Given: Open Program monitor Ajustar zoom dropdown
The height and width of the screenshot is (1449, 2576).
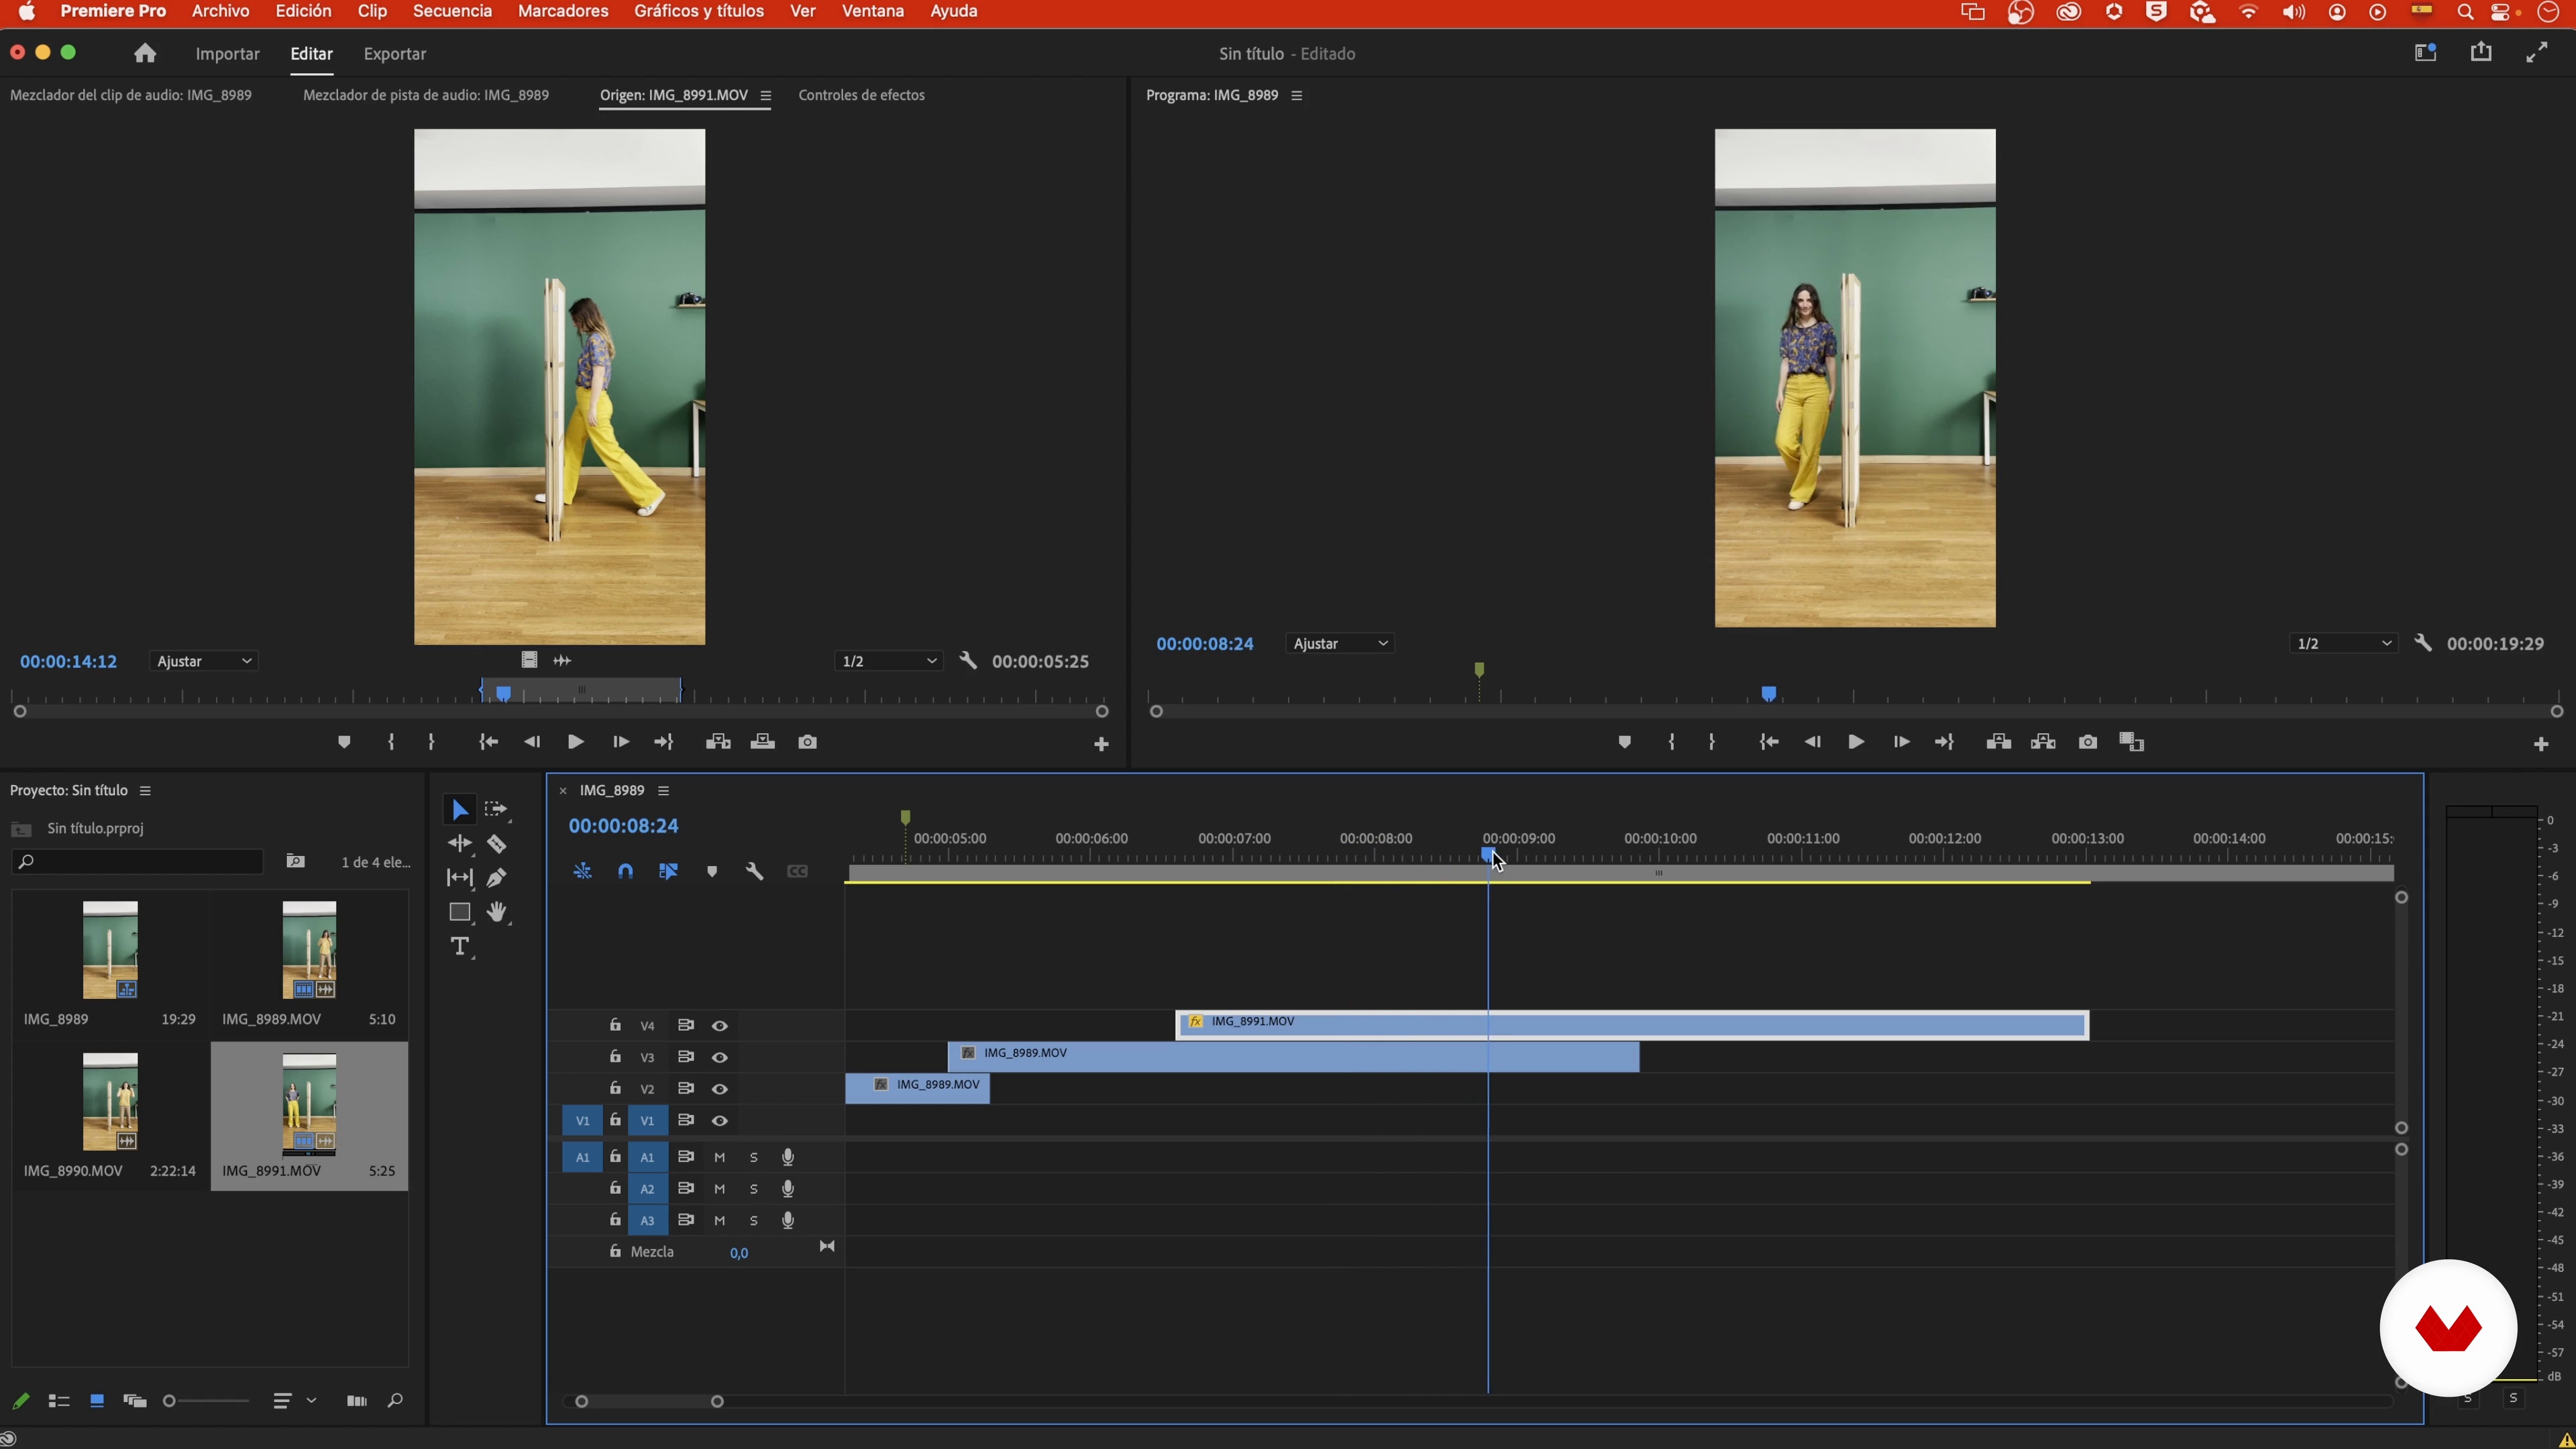Looking at the screenshot, I should click(x=1340, y=644).
